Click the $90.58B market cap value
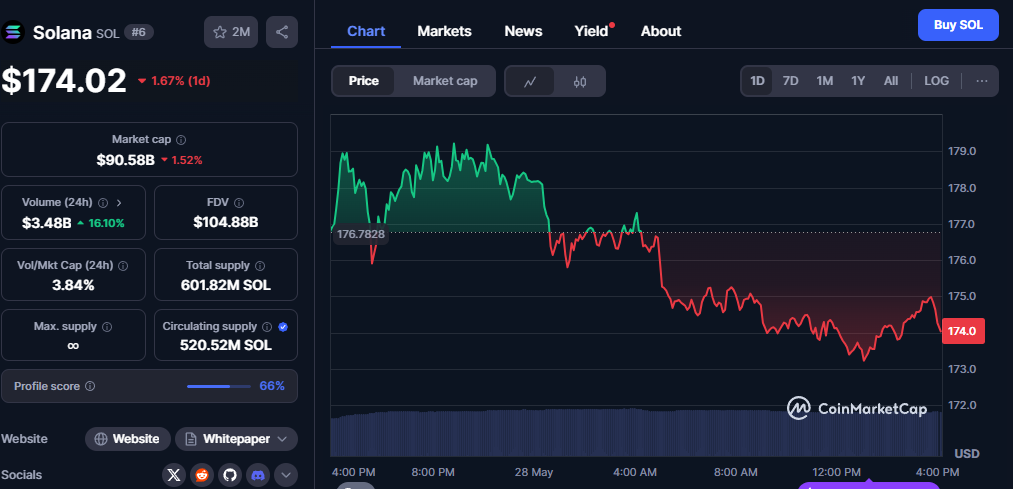 125,160
